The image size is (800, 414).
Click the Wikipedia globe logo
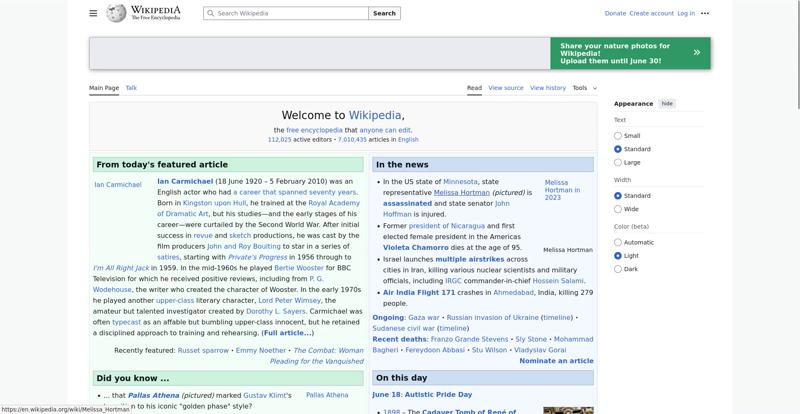pos(116,13)
